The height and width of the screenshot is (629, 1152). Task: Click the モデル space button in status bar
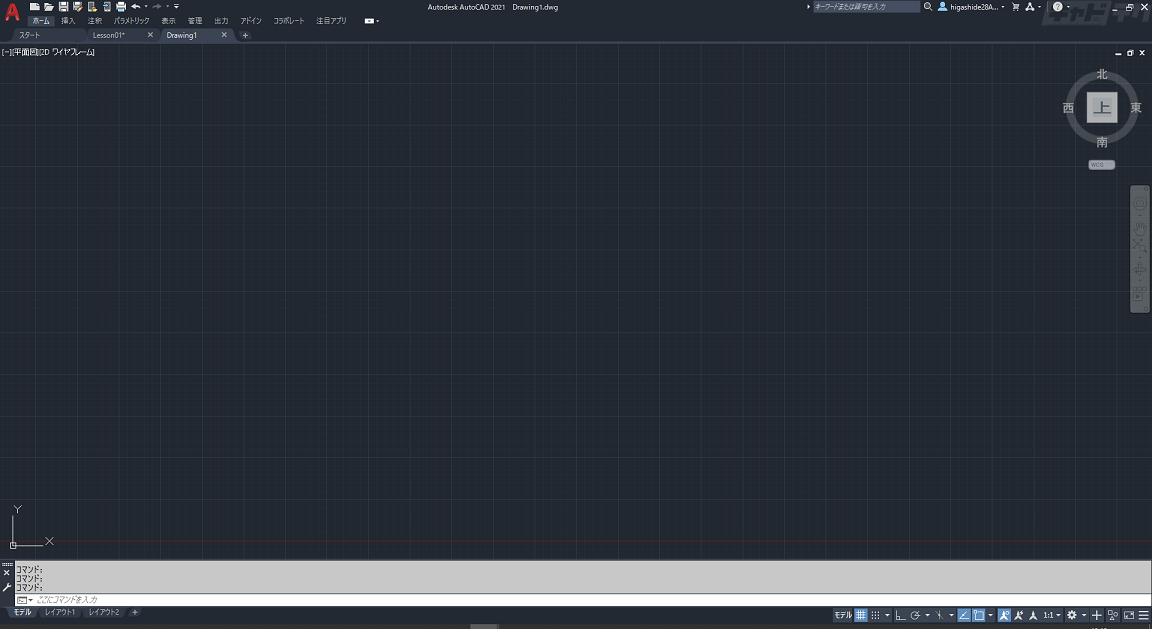(x=843, y=615)
